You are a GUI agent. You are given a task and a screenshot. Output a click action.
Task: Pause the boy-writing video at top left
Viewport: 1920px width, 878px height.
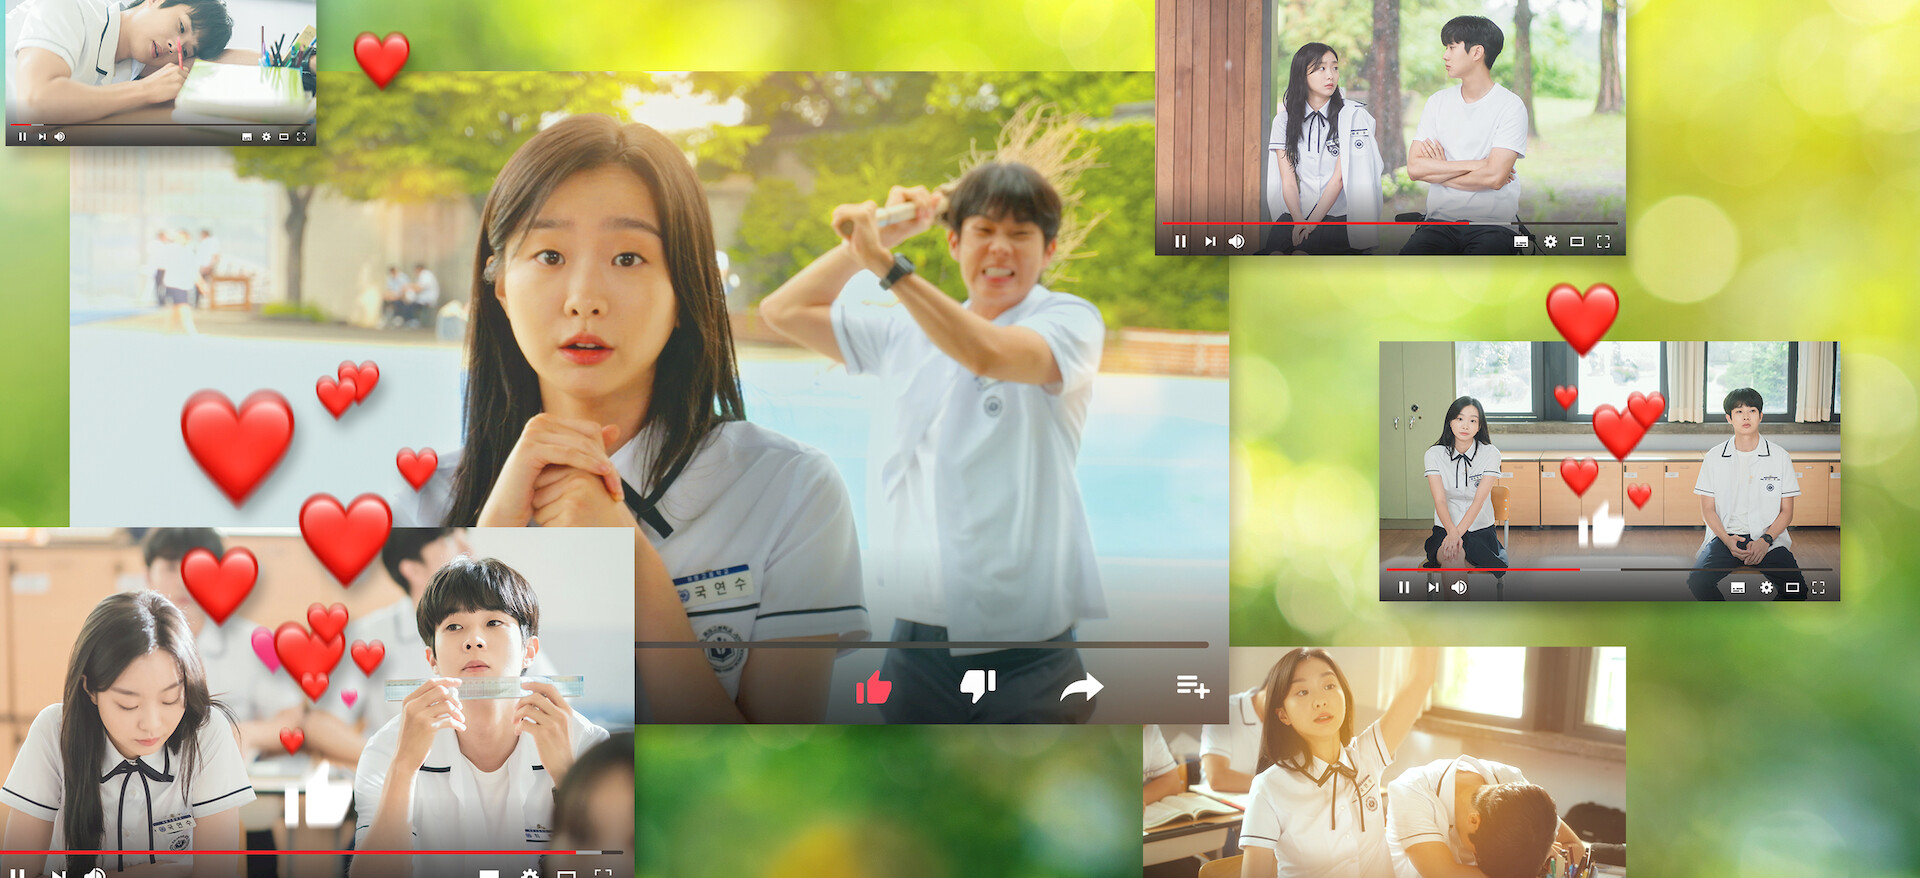22,137
